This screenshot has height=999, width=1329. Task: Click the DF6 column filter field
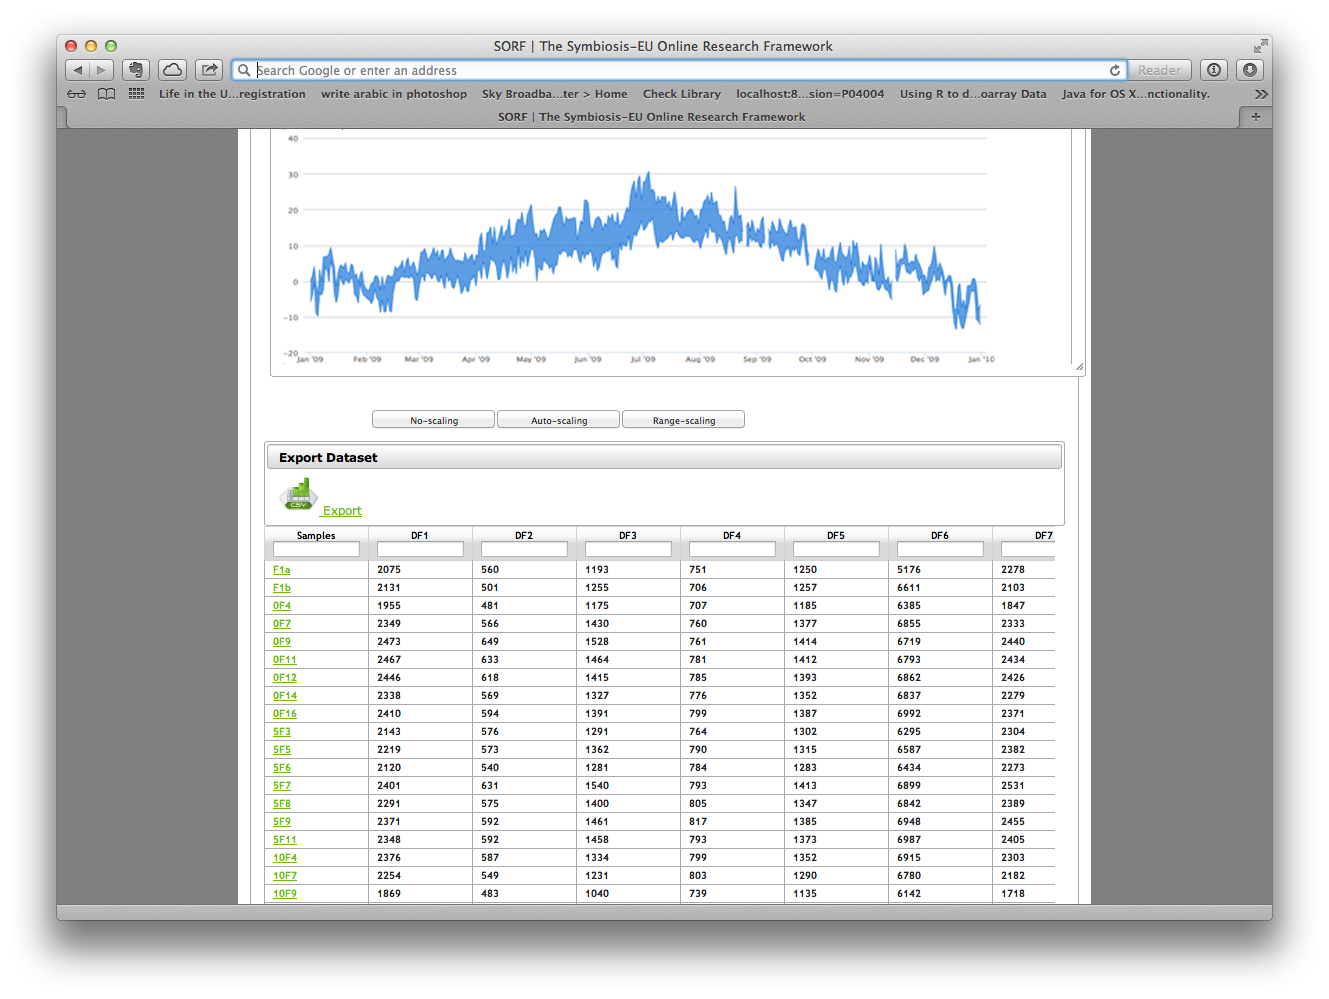(940, 549)
